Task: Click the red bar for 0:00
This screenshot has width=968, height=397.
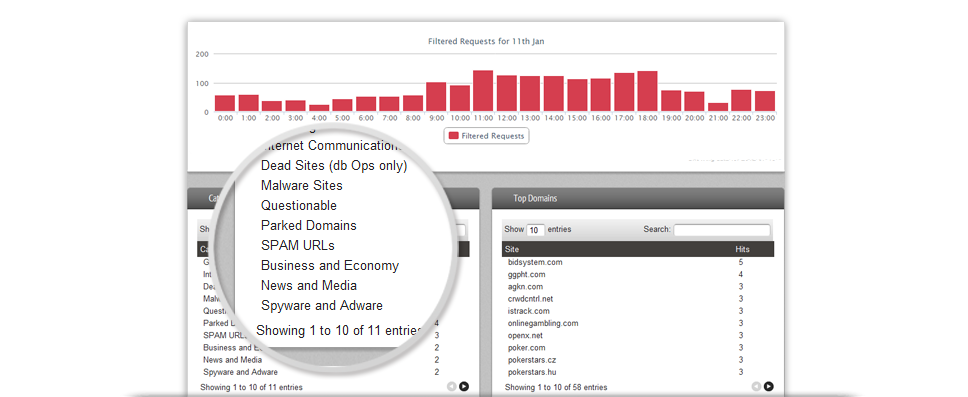Action: (225, 104)
